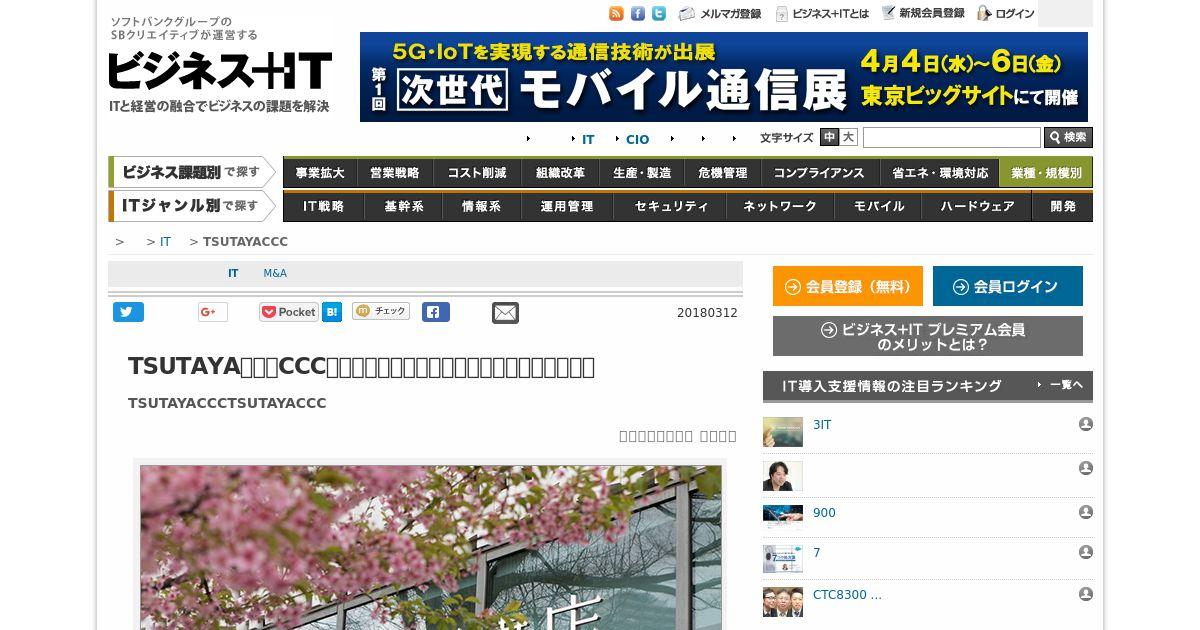Image resolution: width=1200 pixels, height=630 pixels.
Task: Click the ITジャンル別で探す label
Action: tap(192, 206)
